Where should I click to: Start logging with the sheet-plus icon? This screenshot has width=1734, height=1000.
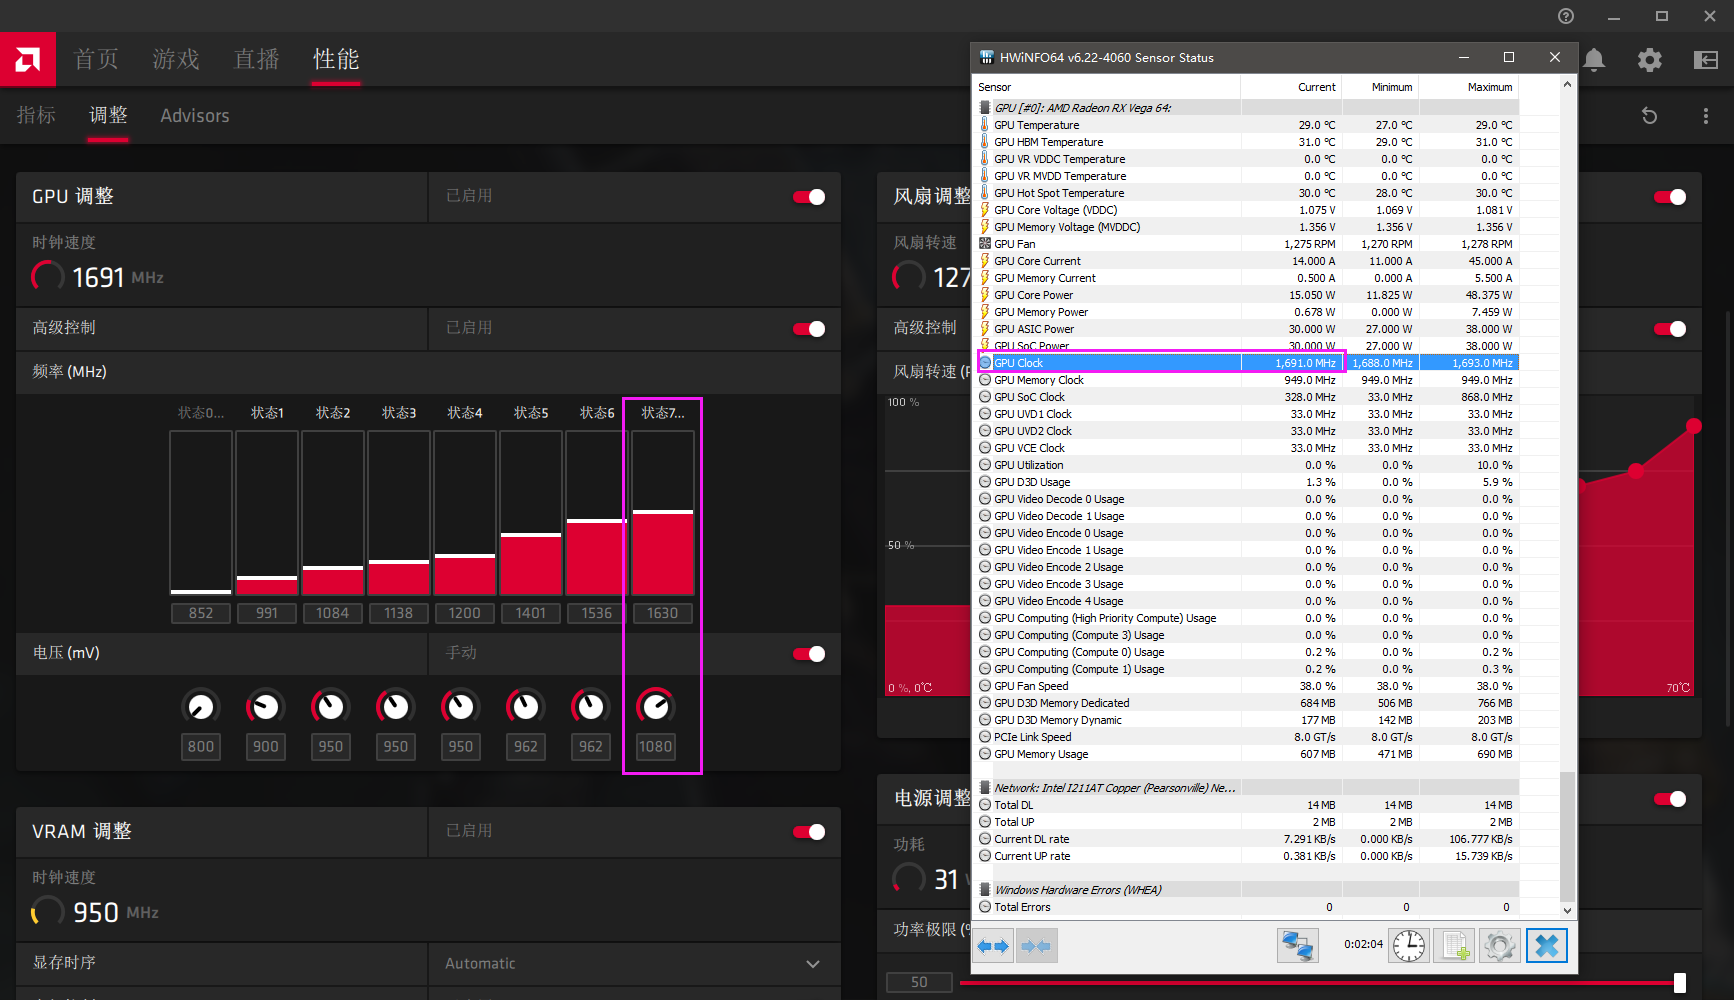point(1455,945)
